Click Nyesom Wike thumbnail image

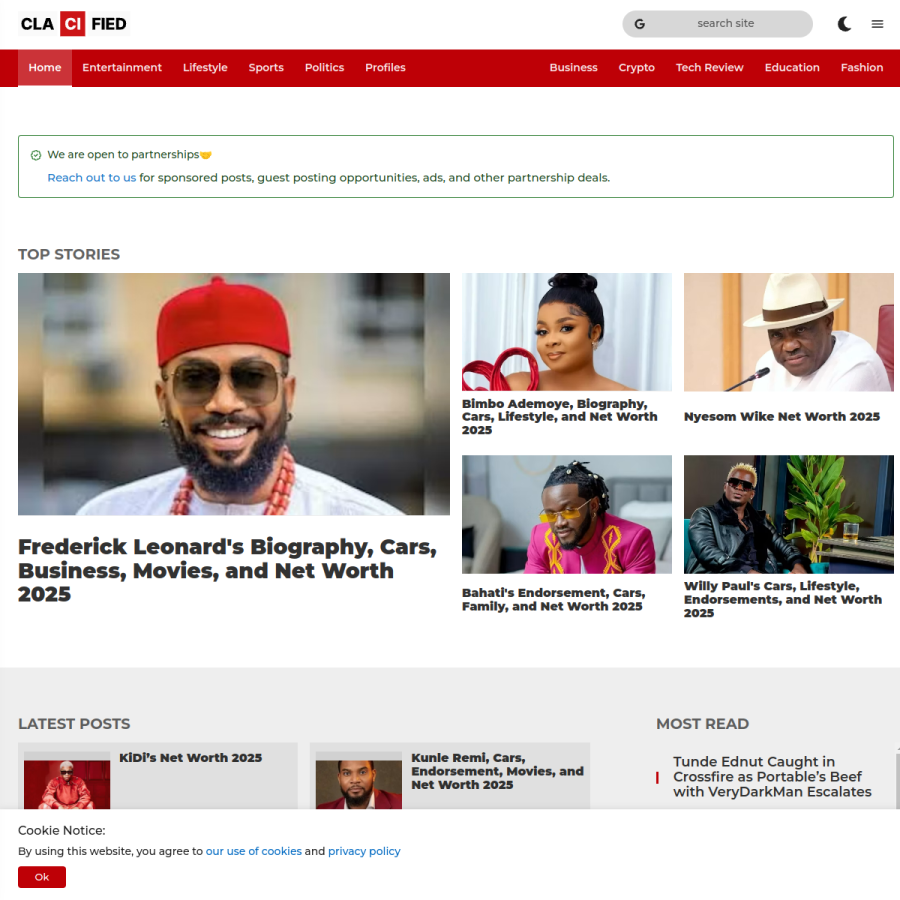[x=789, y=332]
